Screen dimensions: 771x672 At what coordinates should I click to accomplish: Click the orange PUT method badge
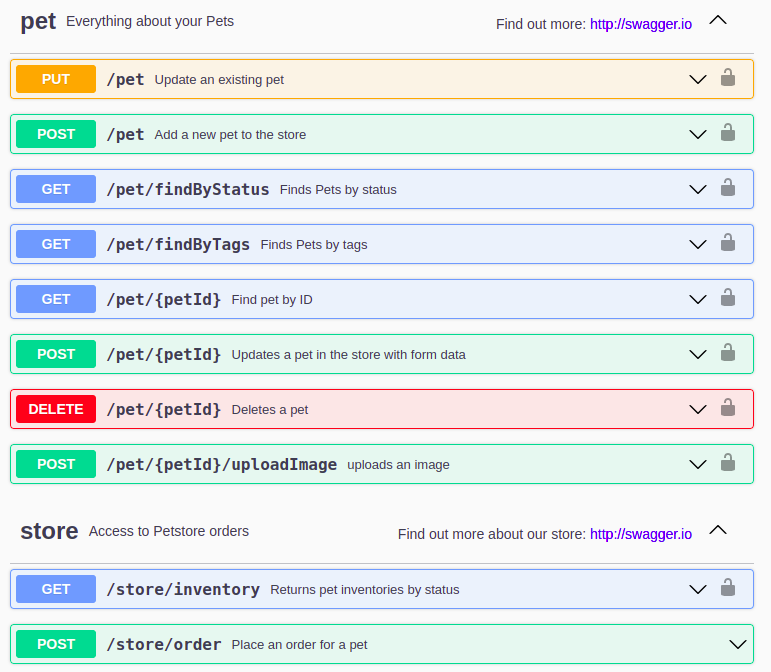click(56, 79)
